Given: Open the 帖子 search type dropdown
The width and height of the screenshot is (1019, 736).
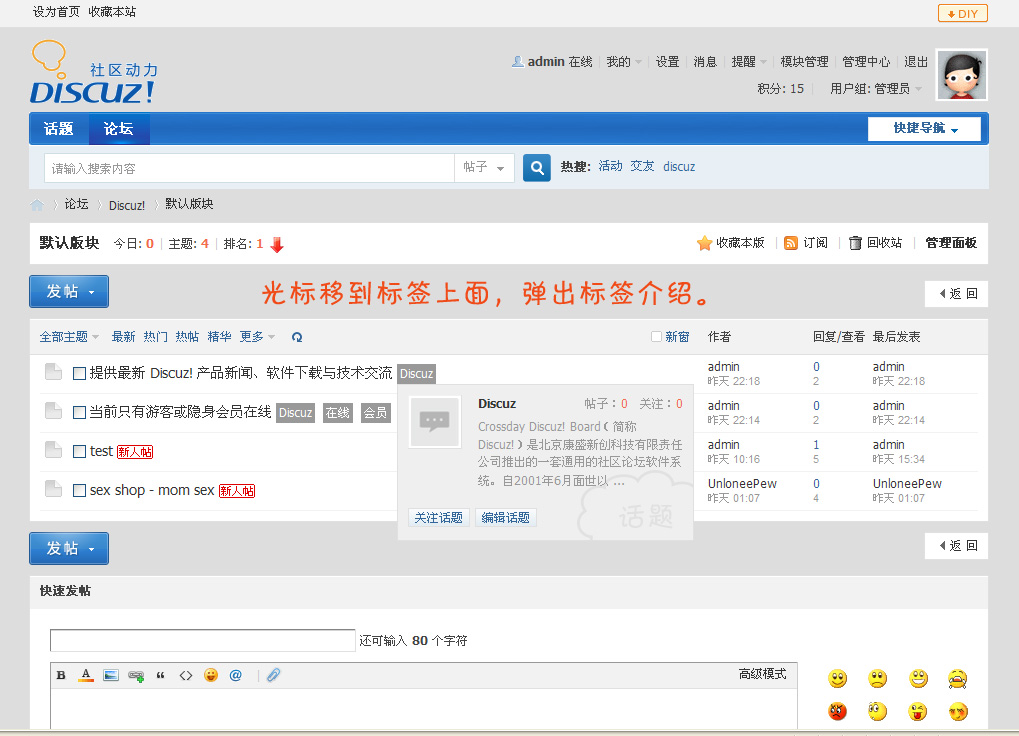Looking at the screenshot, I should (484, 168).
